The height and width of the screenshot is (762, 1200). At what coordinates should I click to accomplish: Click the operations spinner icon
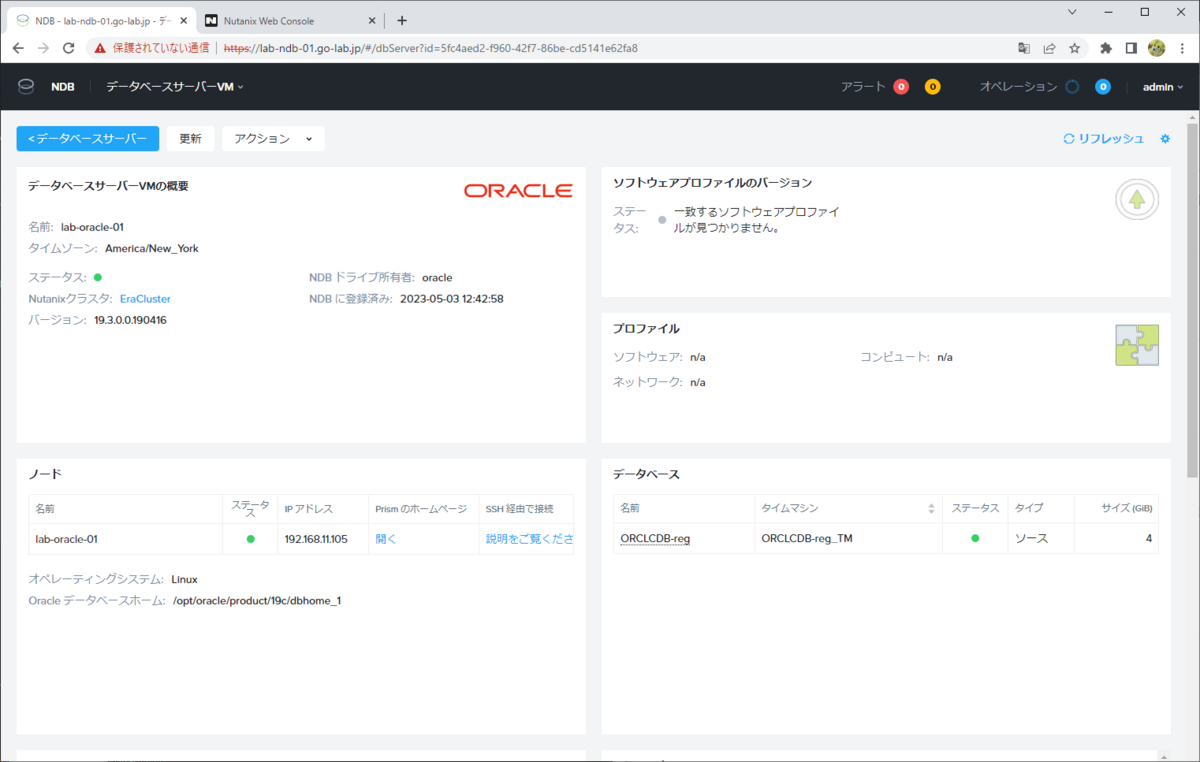tap(1072, 87)
